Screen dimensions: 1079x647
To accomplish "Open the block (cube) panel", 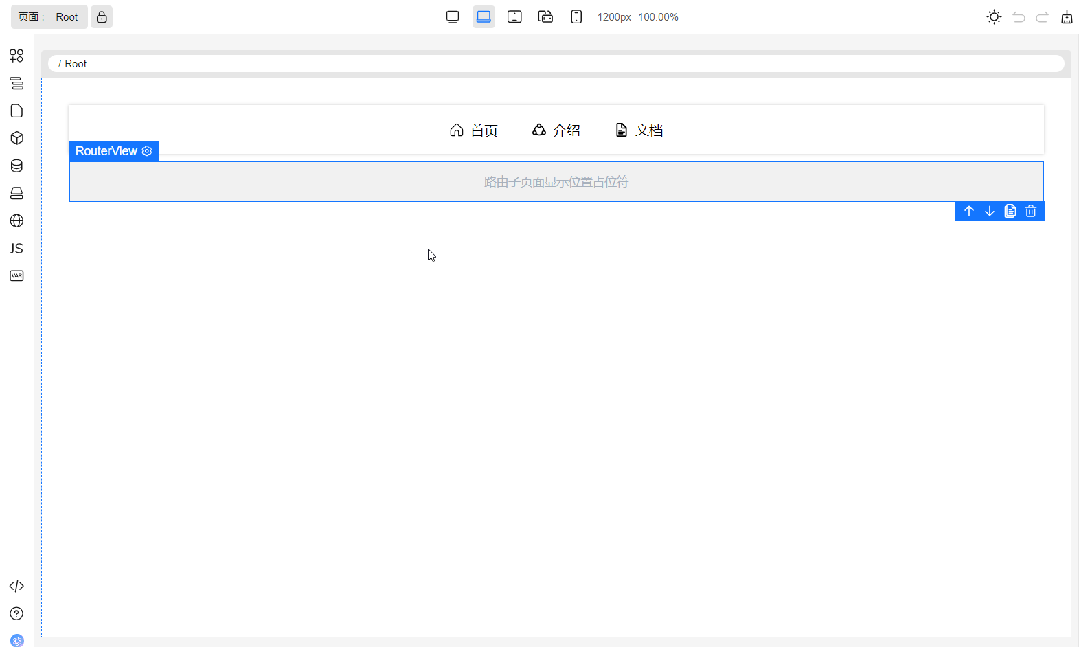I will 16,138.
